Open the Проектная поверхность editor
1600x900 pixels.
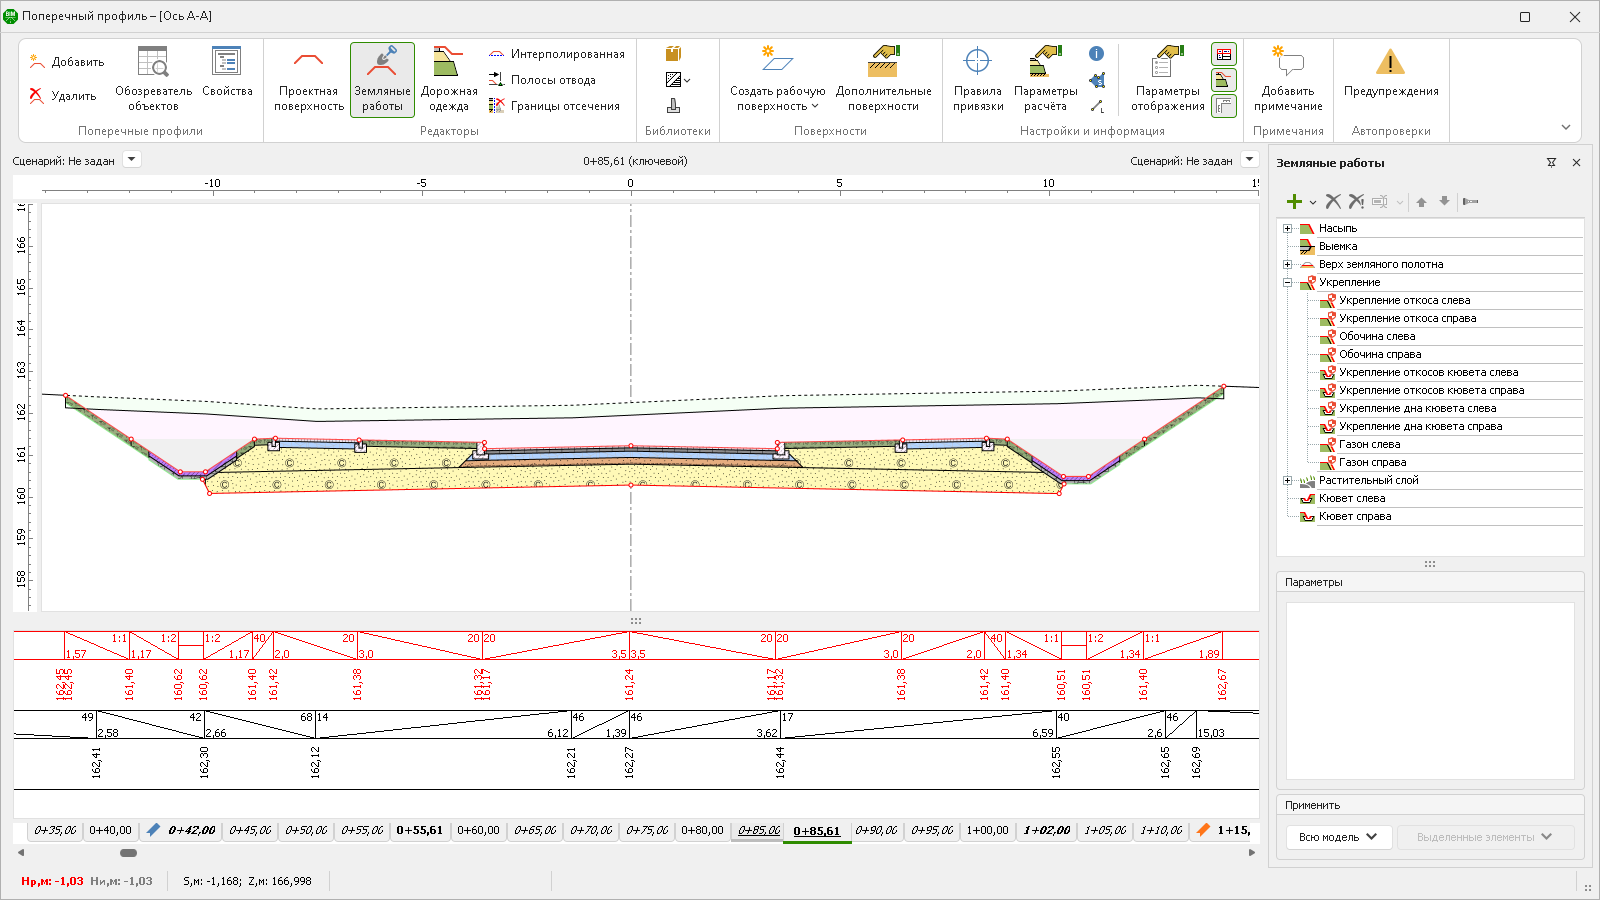(308, 80)
